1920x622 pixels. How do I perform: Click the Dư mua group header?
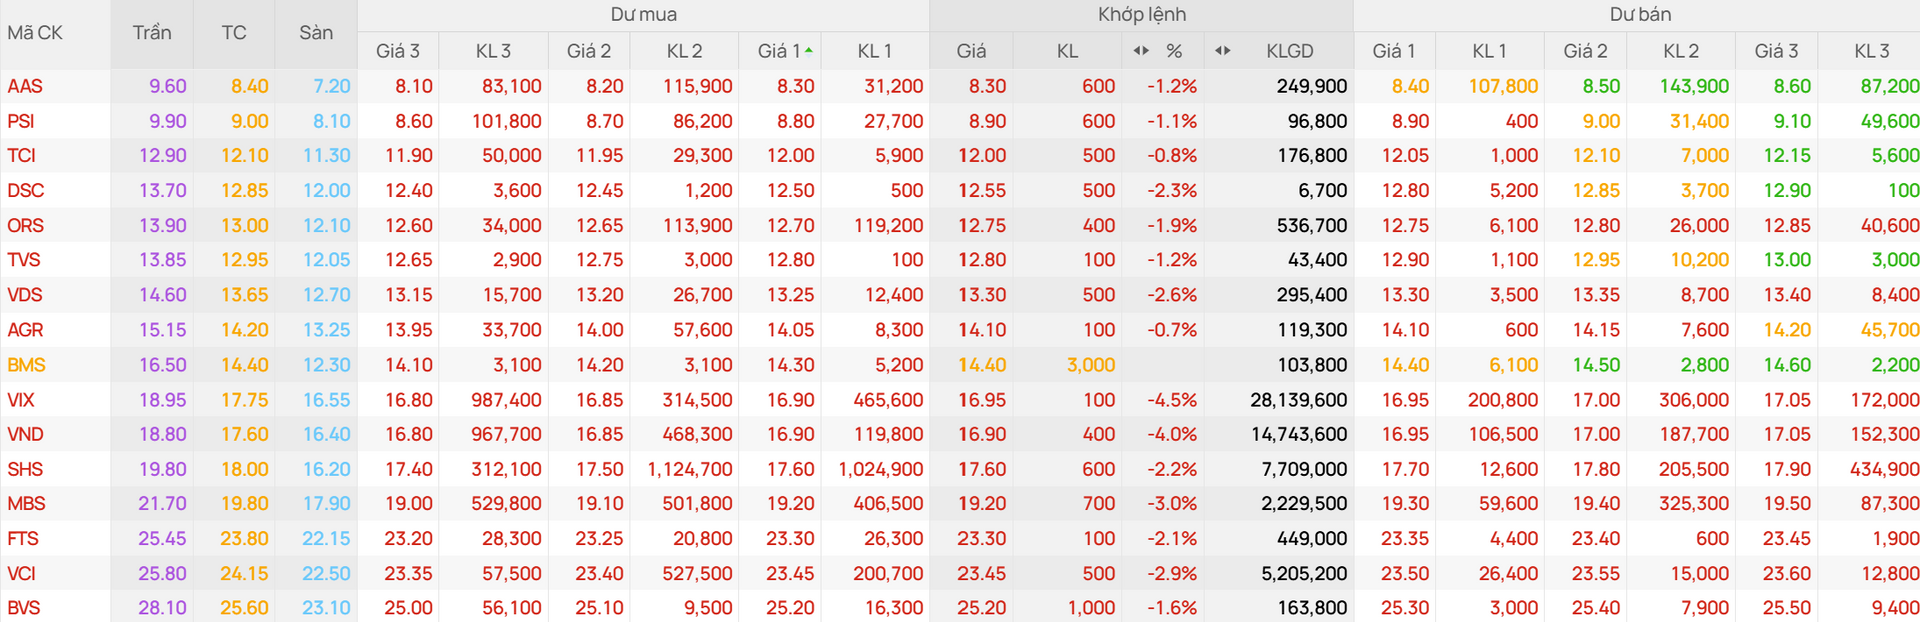[x=643, y=15]
